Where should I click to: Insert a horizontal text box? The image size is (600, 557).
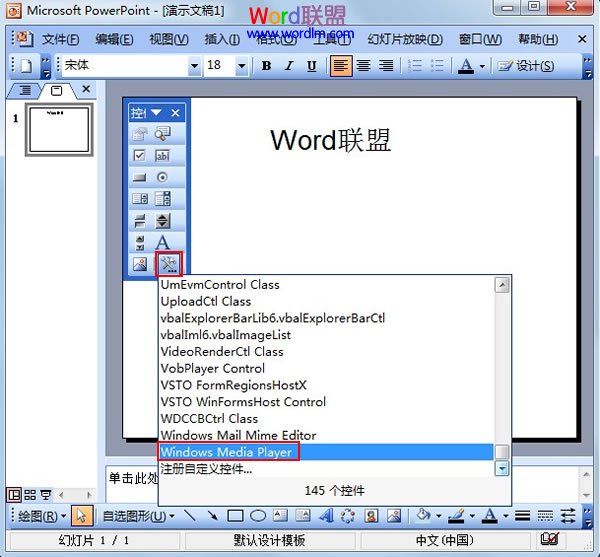(x=280, y=516)
